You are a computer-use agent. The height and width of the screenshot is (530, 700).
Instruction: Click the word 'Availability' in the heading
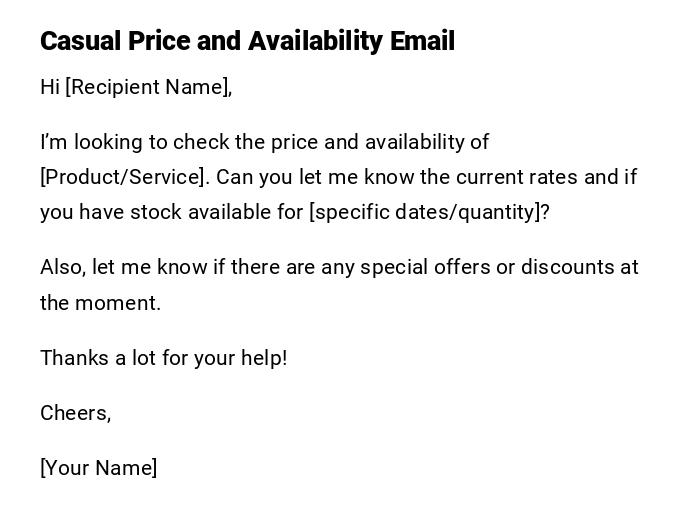click(315, 41)
